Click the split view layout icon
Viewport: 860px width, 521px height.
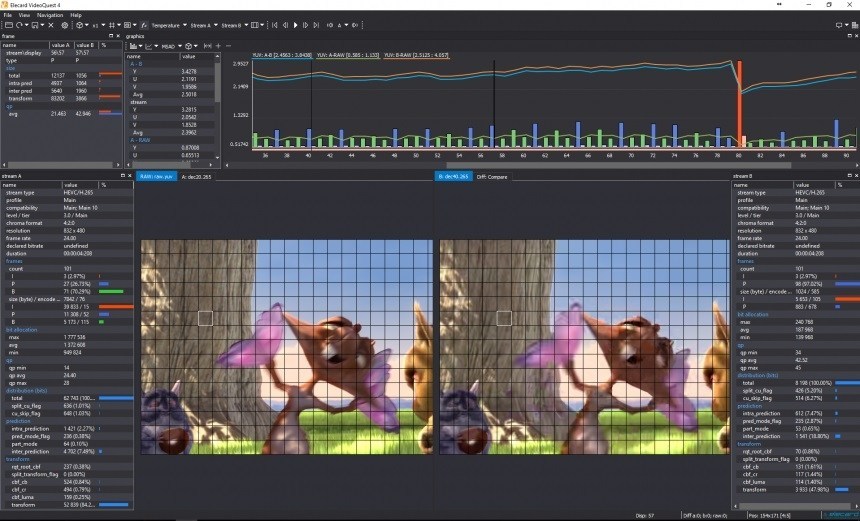[254, 25]
